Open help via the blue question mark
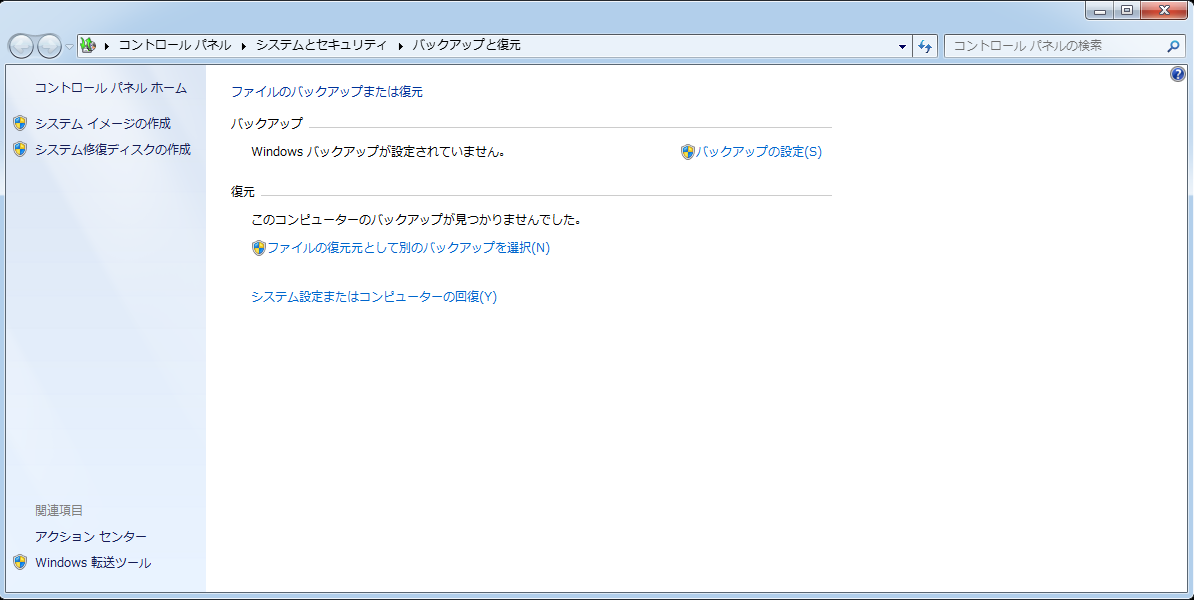 click(1178, 74)
